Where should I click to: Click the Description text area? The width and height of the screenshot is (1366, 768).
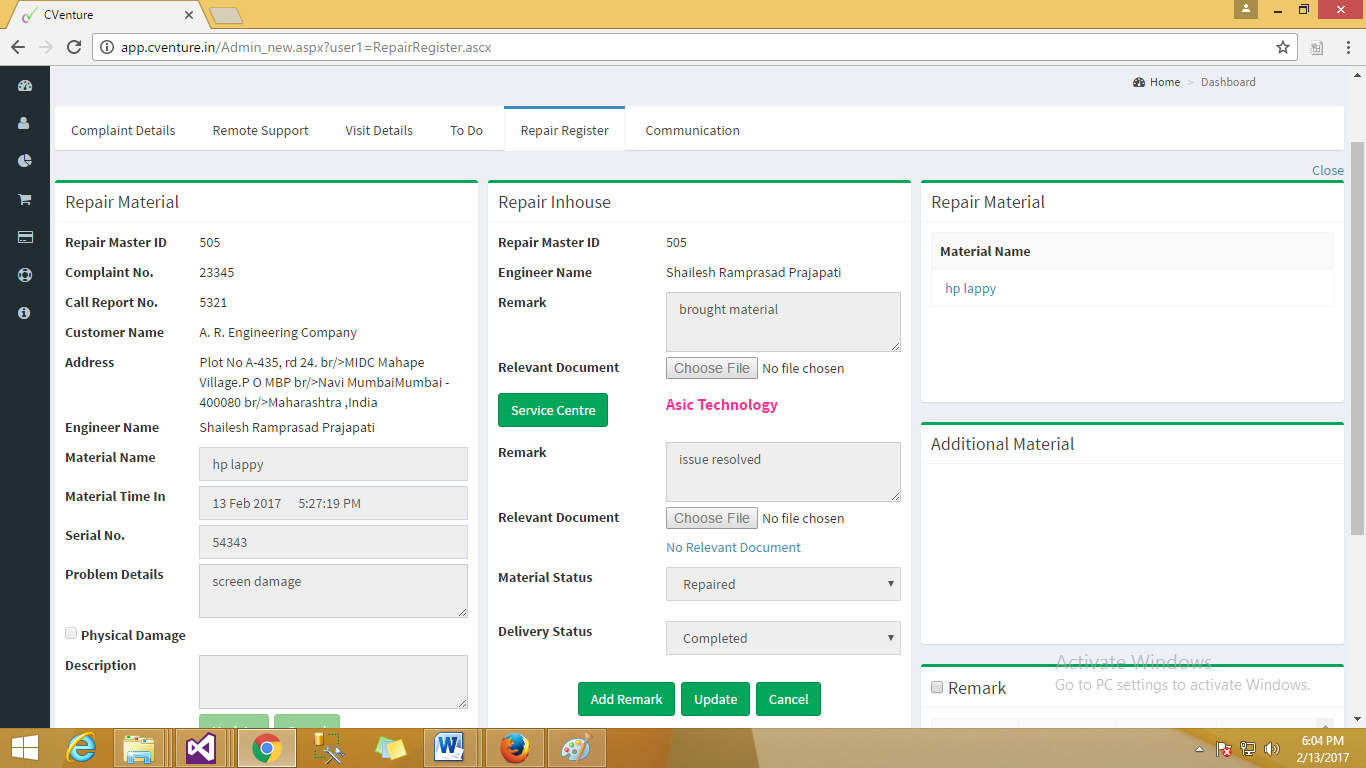click(333, 682)
